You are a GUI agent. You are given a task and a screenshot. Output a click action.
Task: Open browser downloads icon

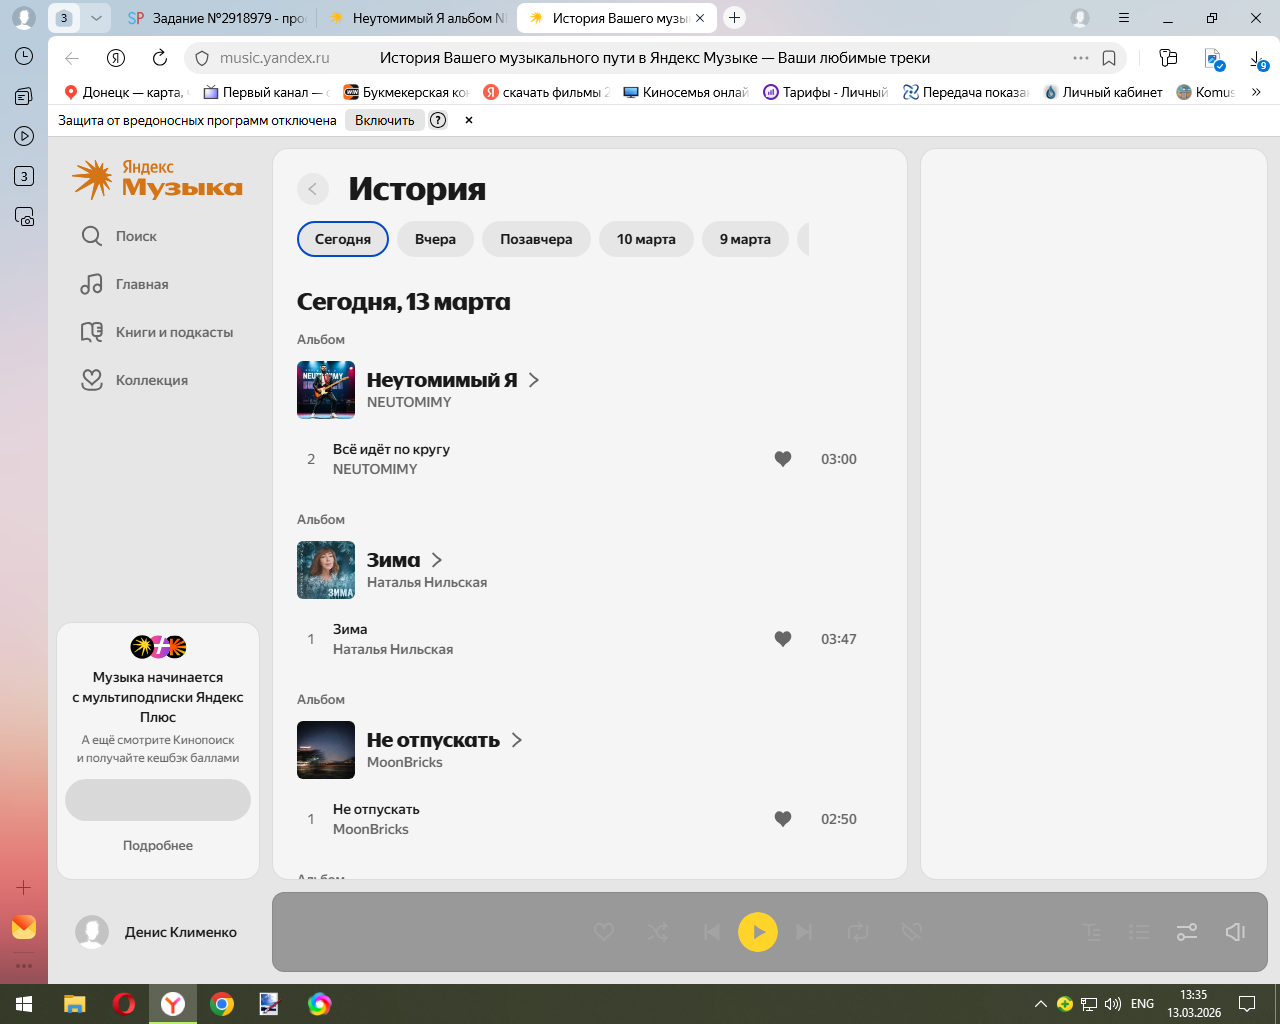(x=1258, y=60)
